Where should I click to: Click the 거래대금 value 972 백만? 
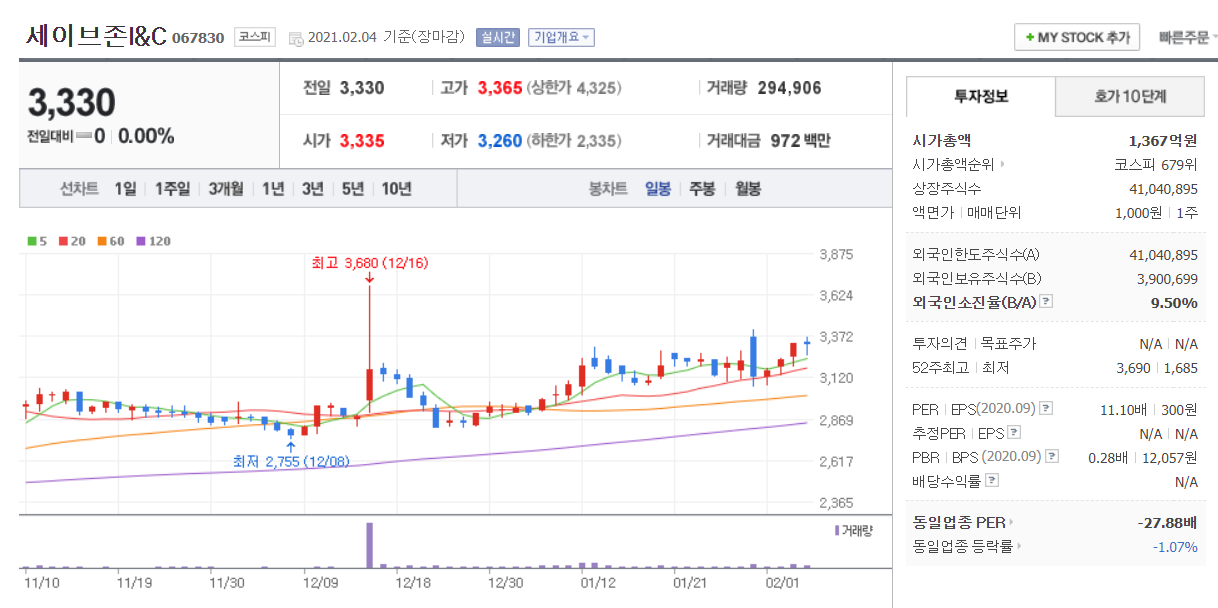pos(800,141)
